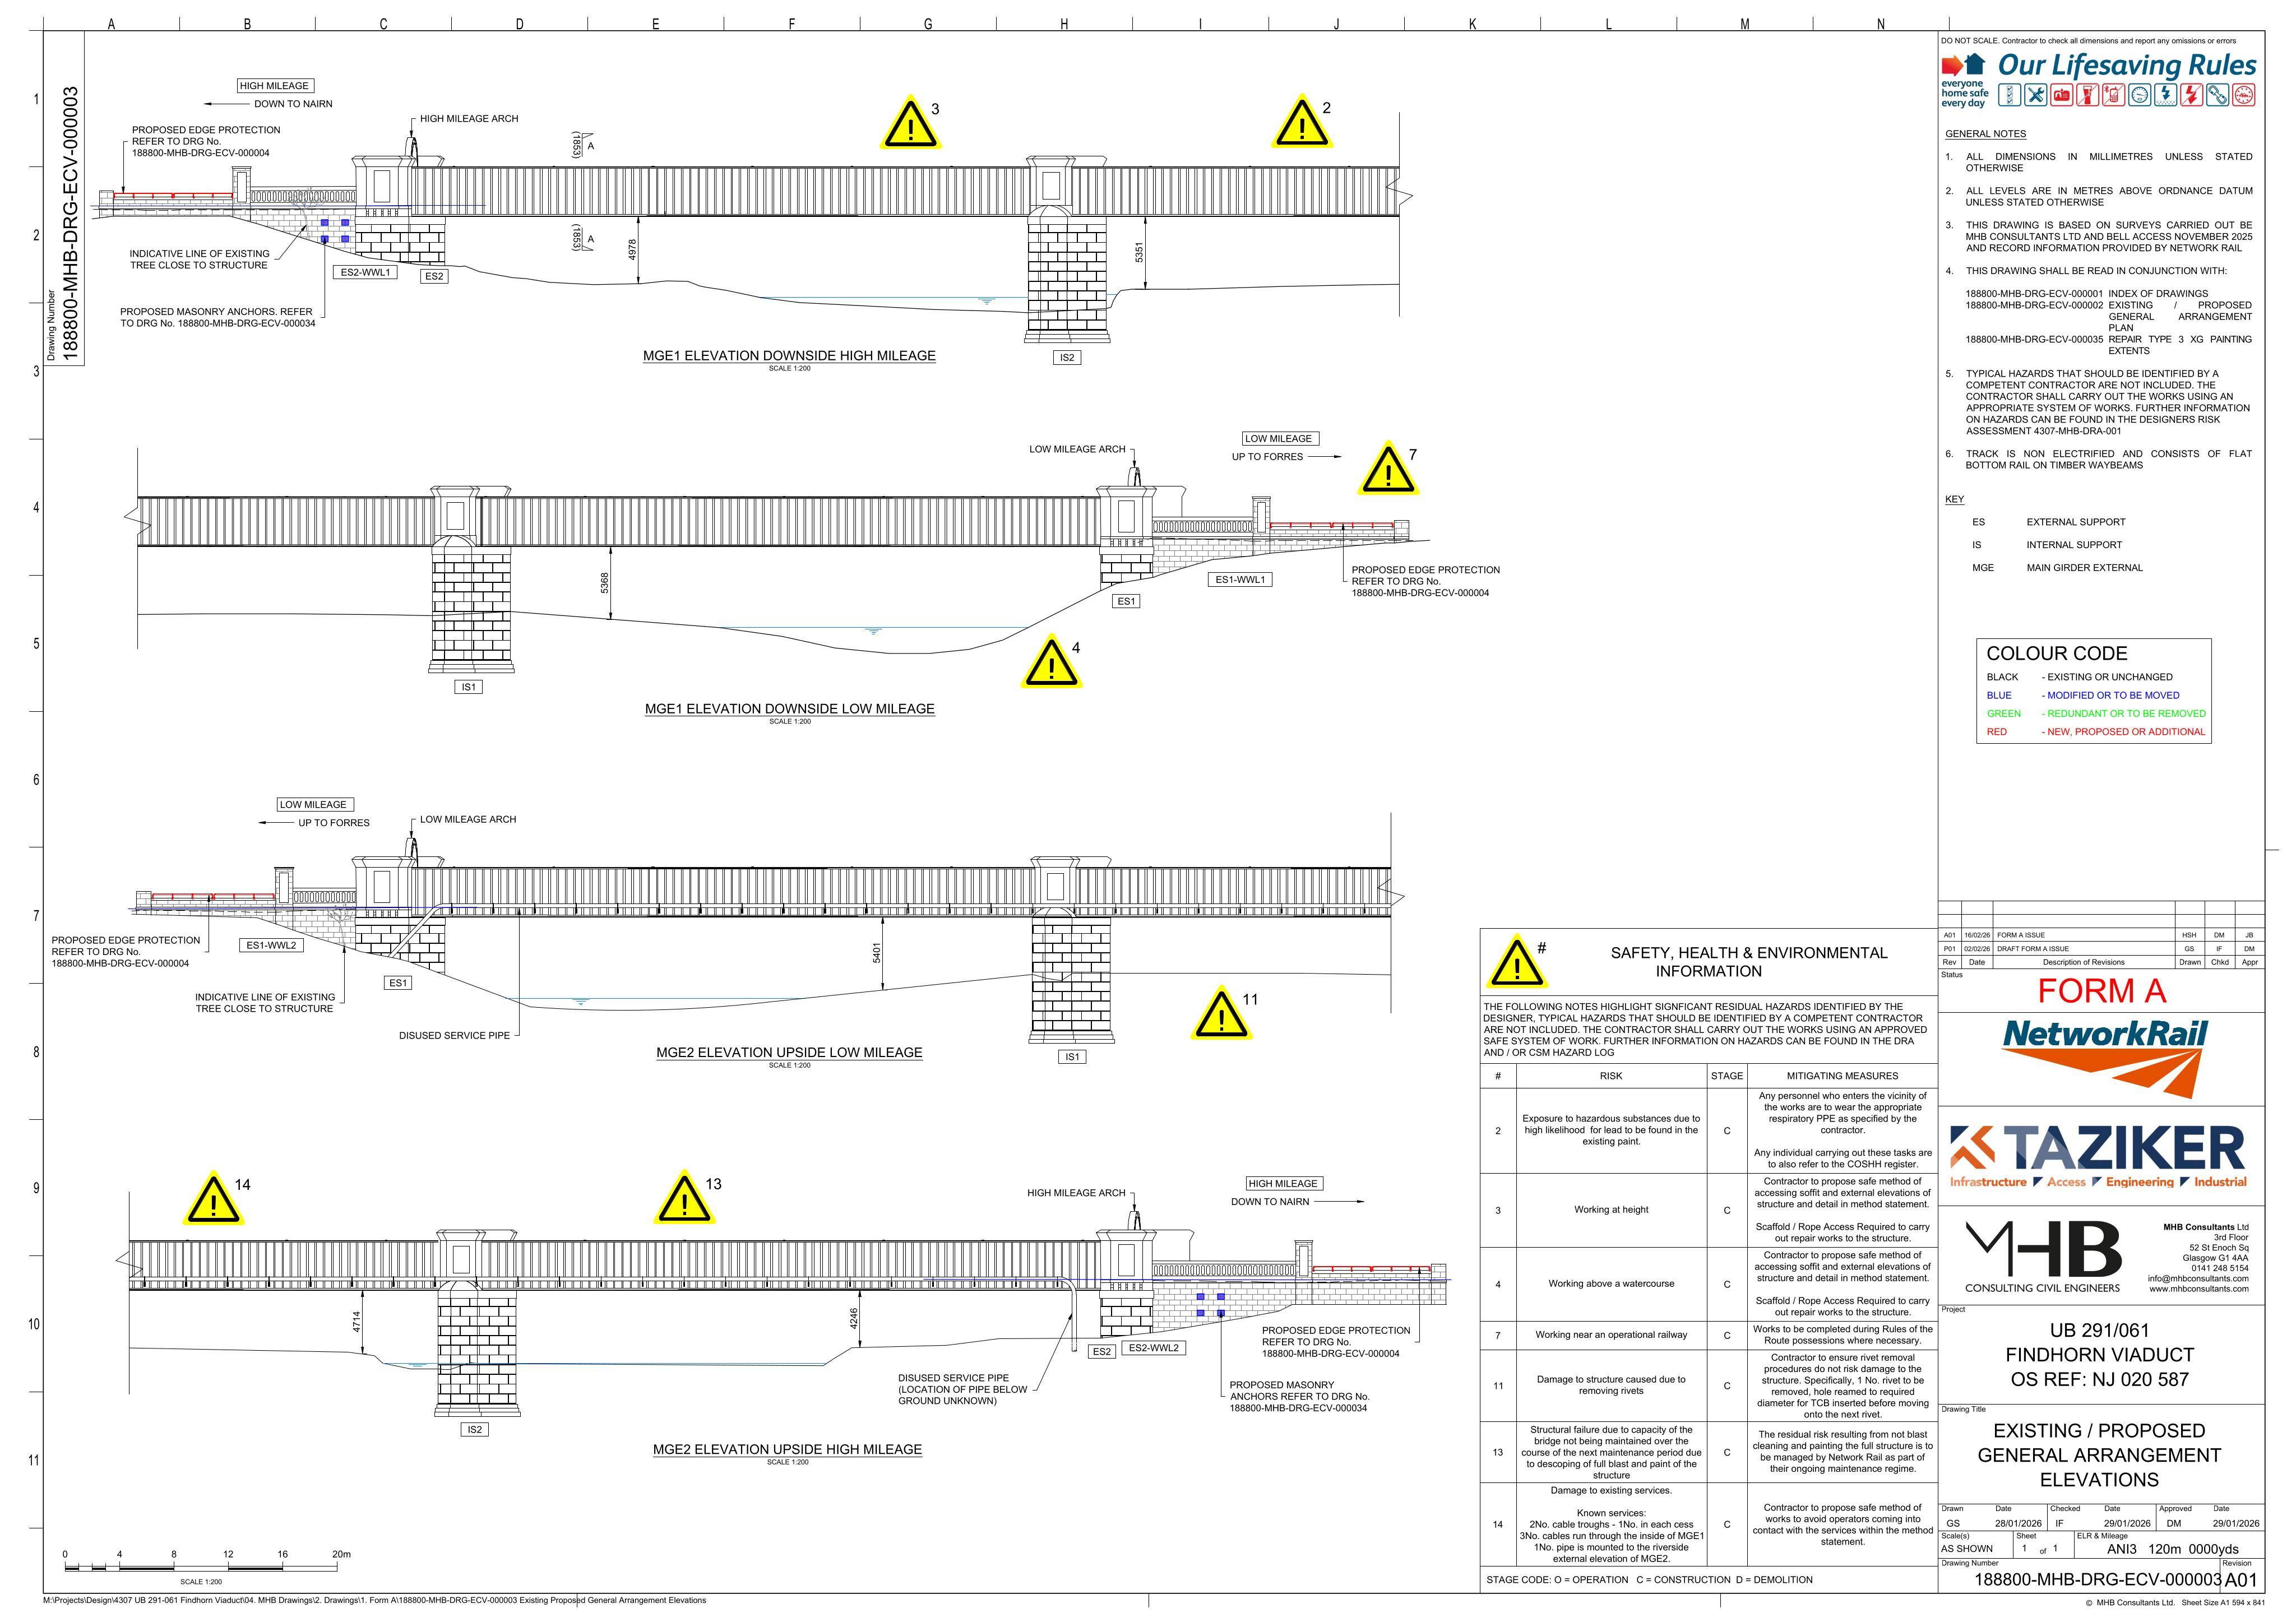The image size is (2296, 1622).
Task: Select the carabiner harness safety icon
Action: tap(2218, 95)
